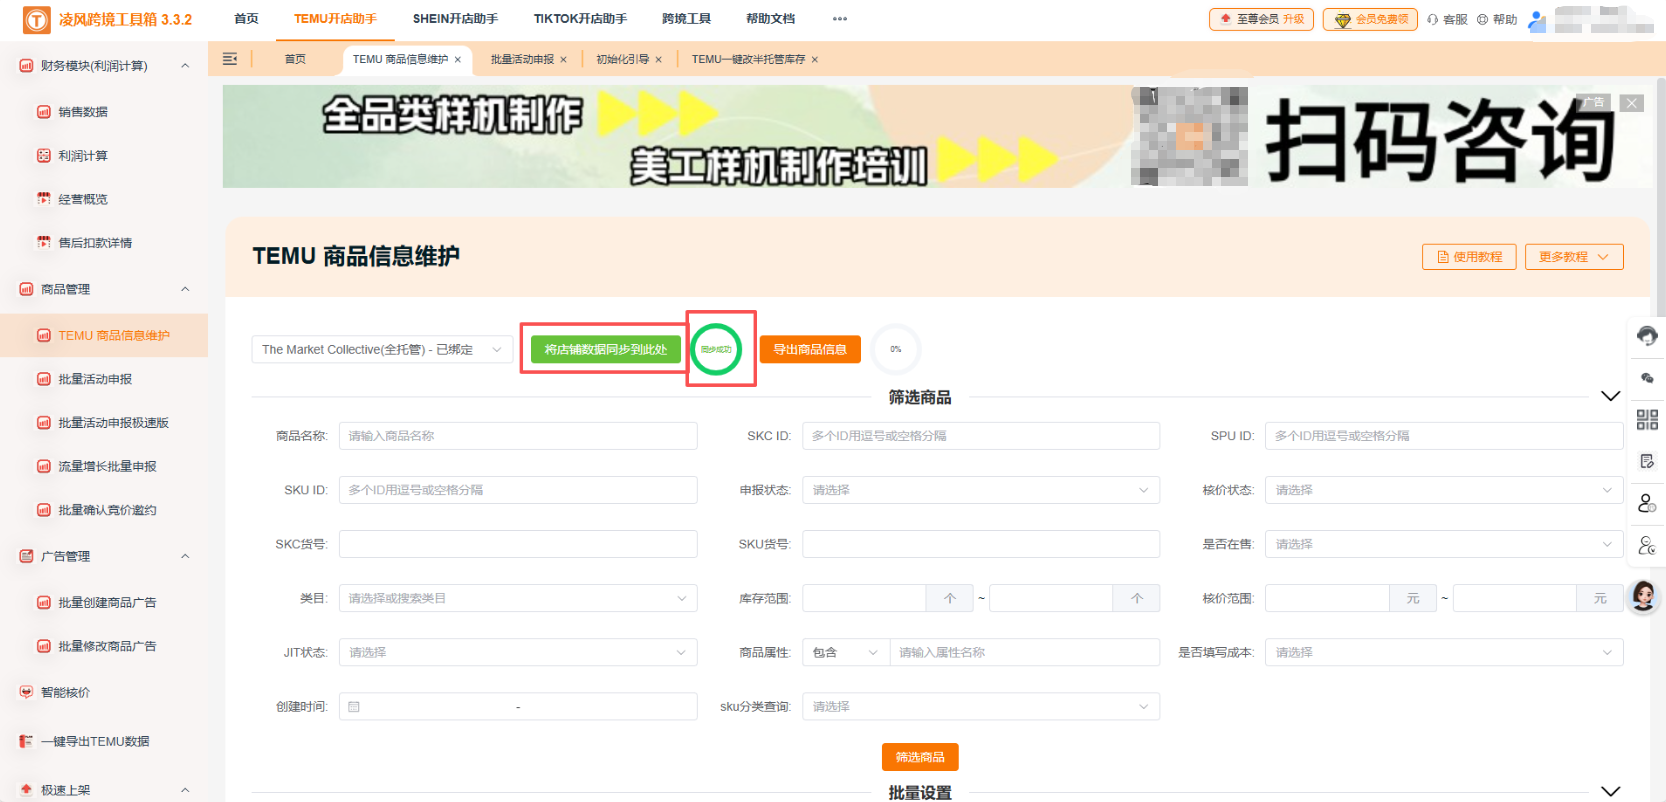Viewport: 1666px width, 802px height.
Task: Click the QR code icon on right toolbar
Action: [1647, 420]
